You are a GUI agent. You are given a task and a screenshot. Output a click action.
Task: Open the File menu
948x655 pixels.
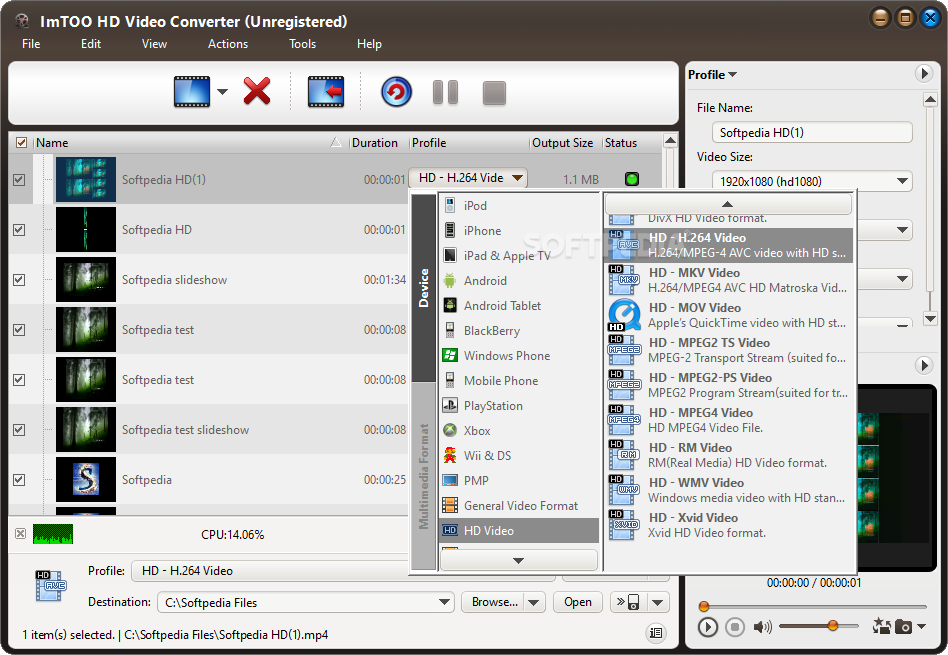click(31, 44)
